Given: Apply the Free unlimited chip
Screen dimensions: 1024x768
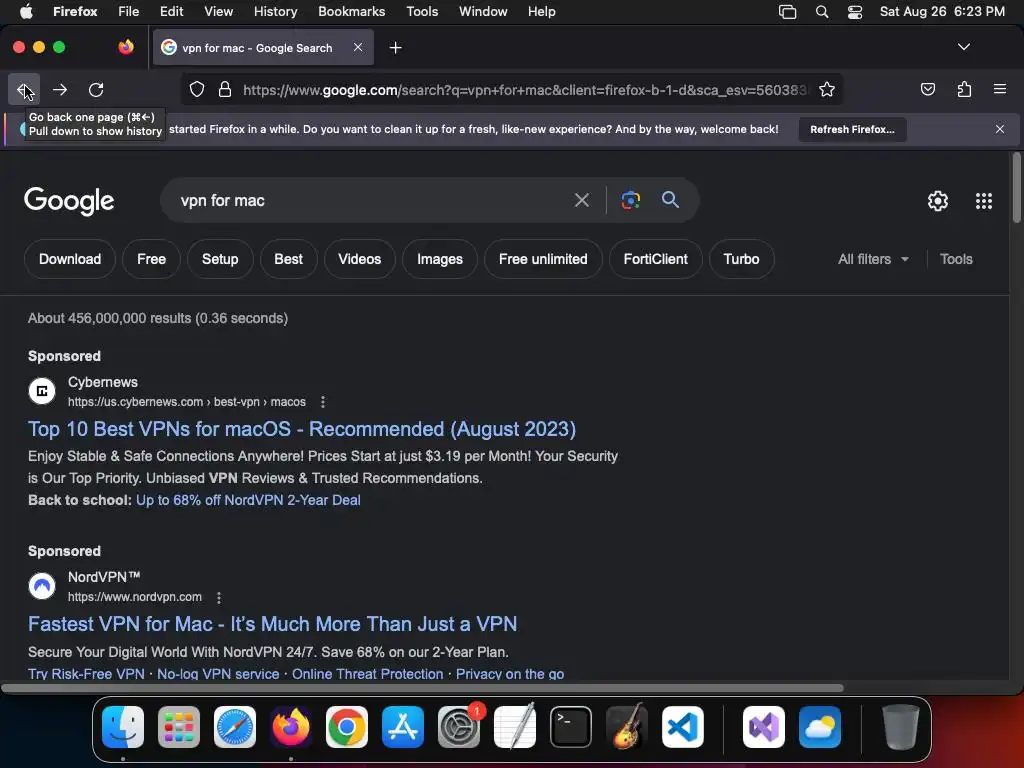Looking at the screenshot, I should pos(543,259).
